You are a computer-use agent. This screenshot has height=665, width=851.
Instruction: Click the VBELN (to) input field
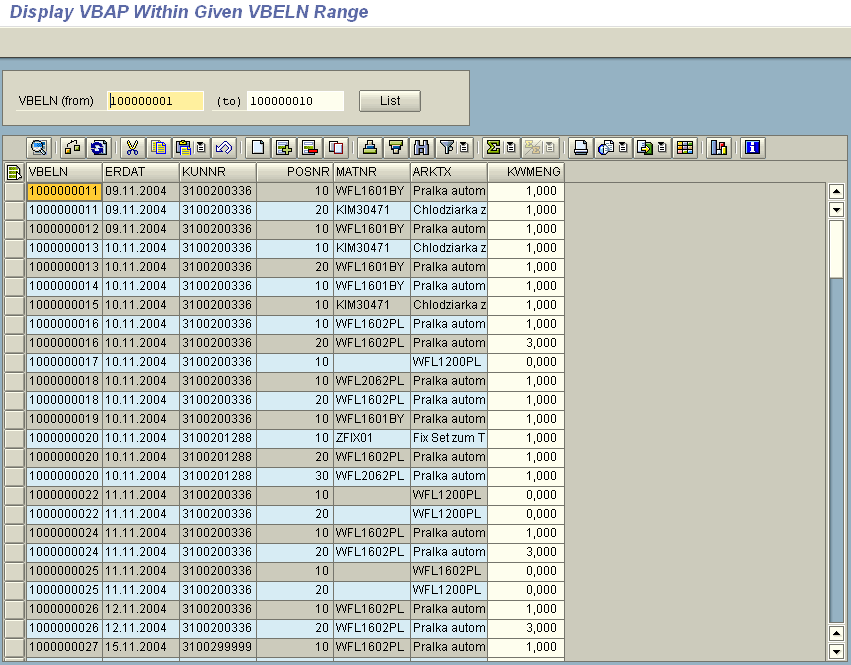(295, 101)
